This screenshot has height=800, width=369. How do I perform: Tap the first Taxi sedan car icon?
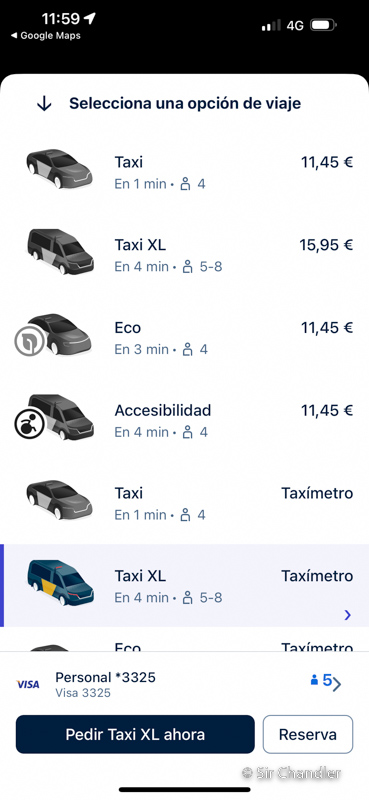pos(60,169)
